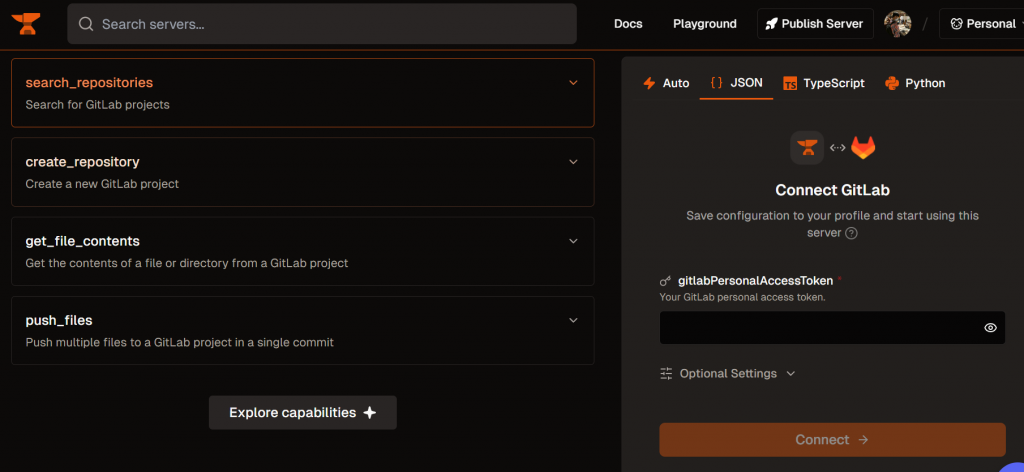Click the Publish Server button
The height and width of the screenshot is (472, 1024).
[x=815, y=24]
